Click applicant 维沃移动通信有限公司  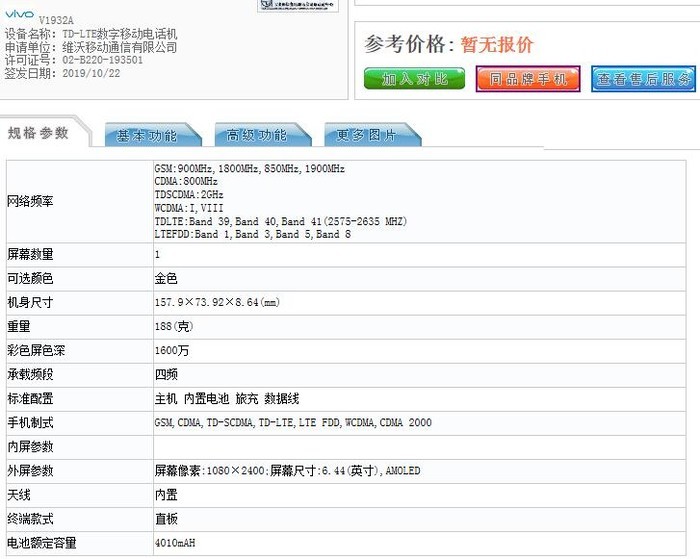pos(120,47)
